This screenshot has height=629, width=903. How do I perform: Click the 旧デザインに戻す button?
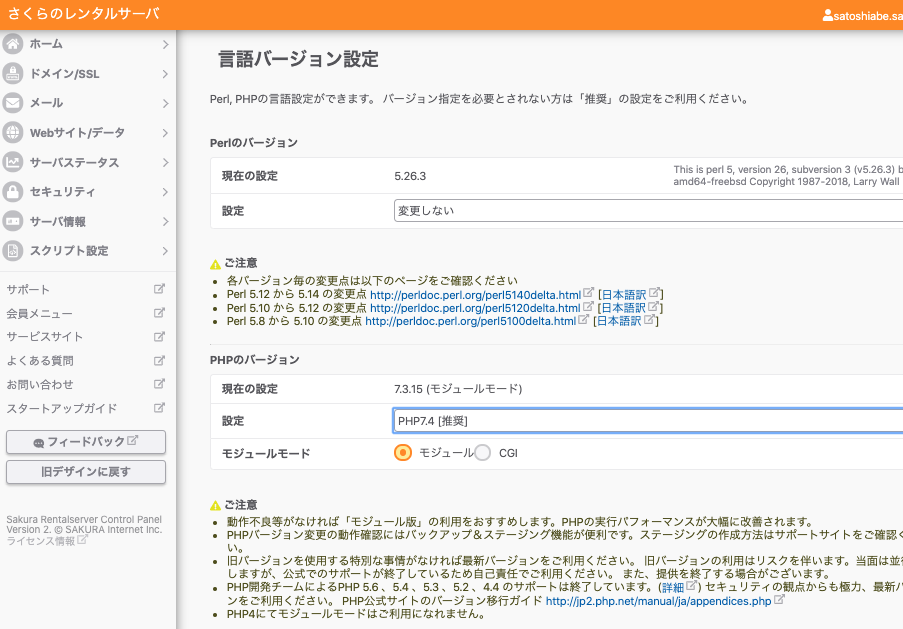(86, 471)
